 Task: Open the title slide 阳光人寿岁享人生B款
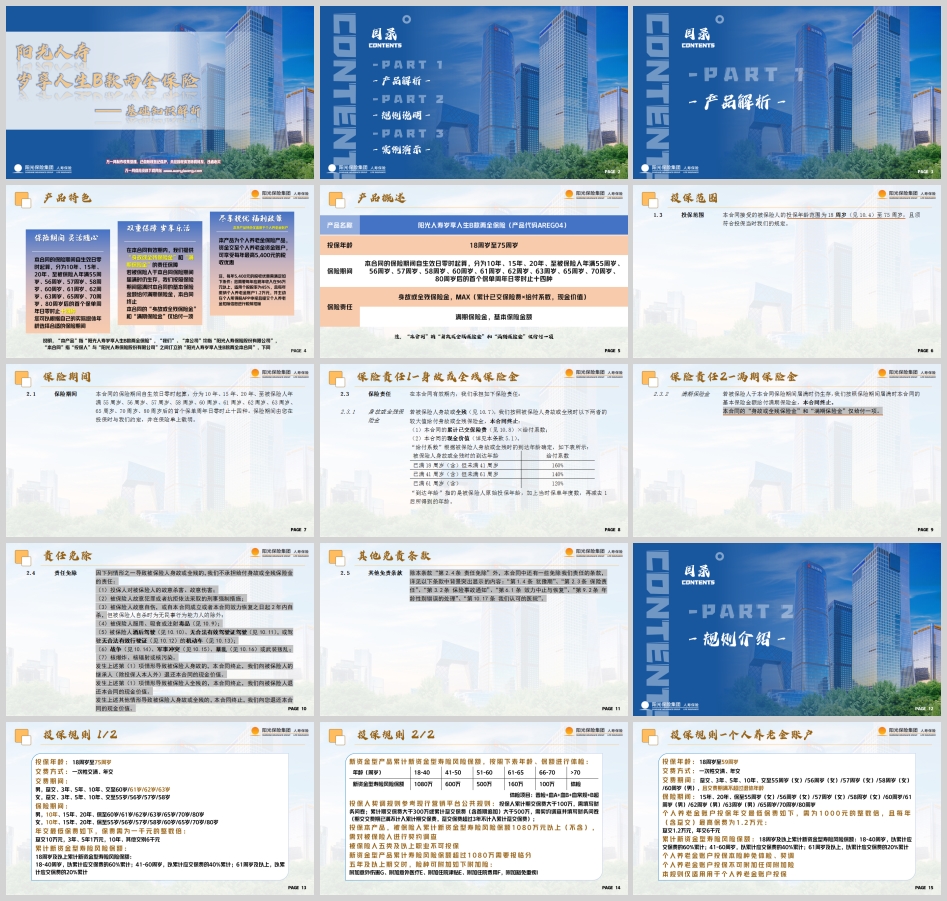159,92
